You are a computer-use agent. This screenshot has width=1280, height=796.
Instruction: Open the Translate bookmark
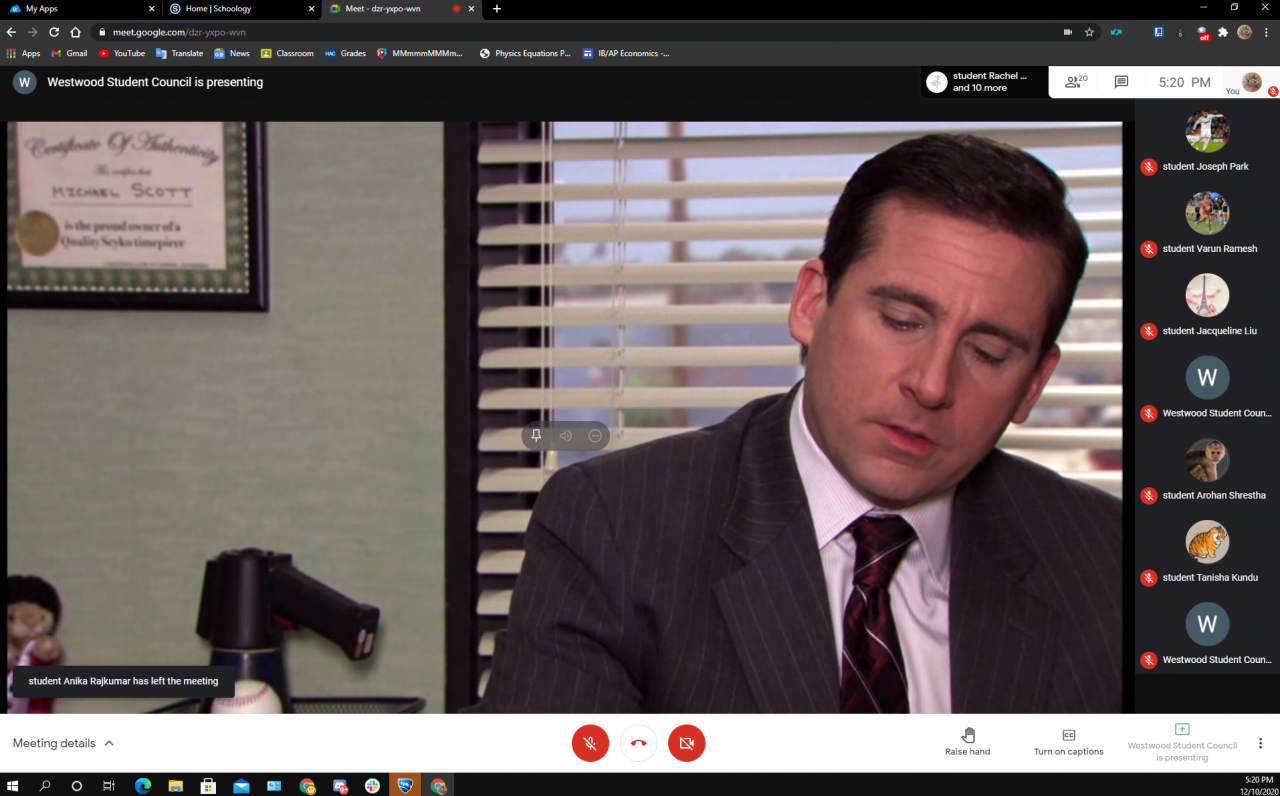point(180,53)
